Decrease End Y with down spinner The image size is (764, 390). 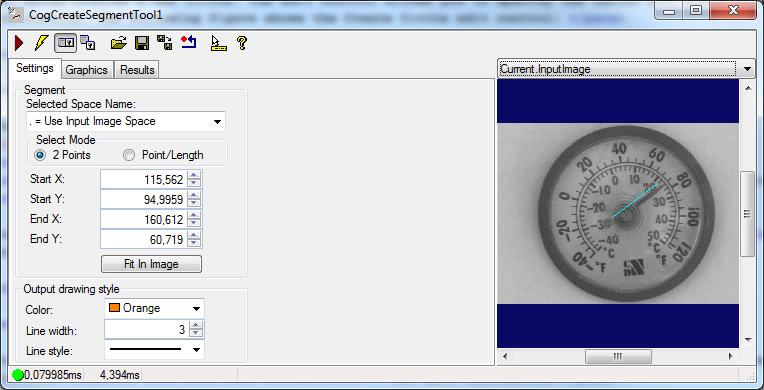tap(194, 243)
